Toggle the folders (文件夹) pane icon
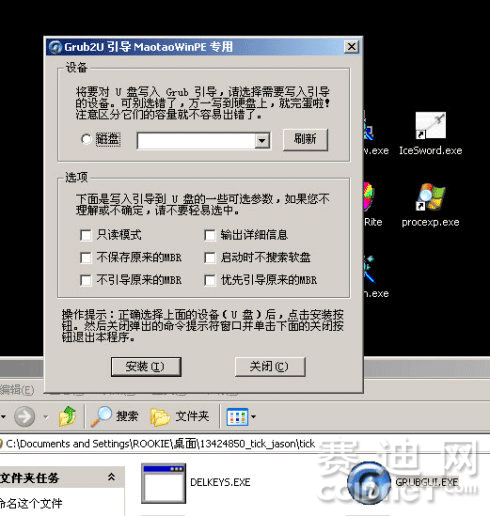The height and width of the screenshot is (516, 490). (160, 417)
